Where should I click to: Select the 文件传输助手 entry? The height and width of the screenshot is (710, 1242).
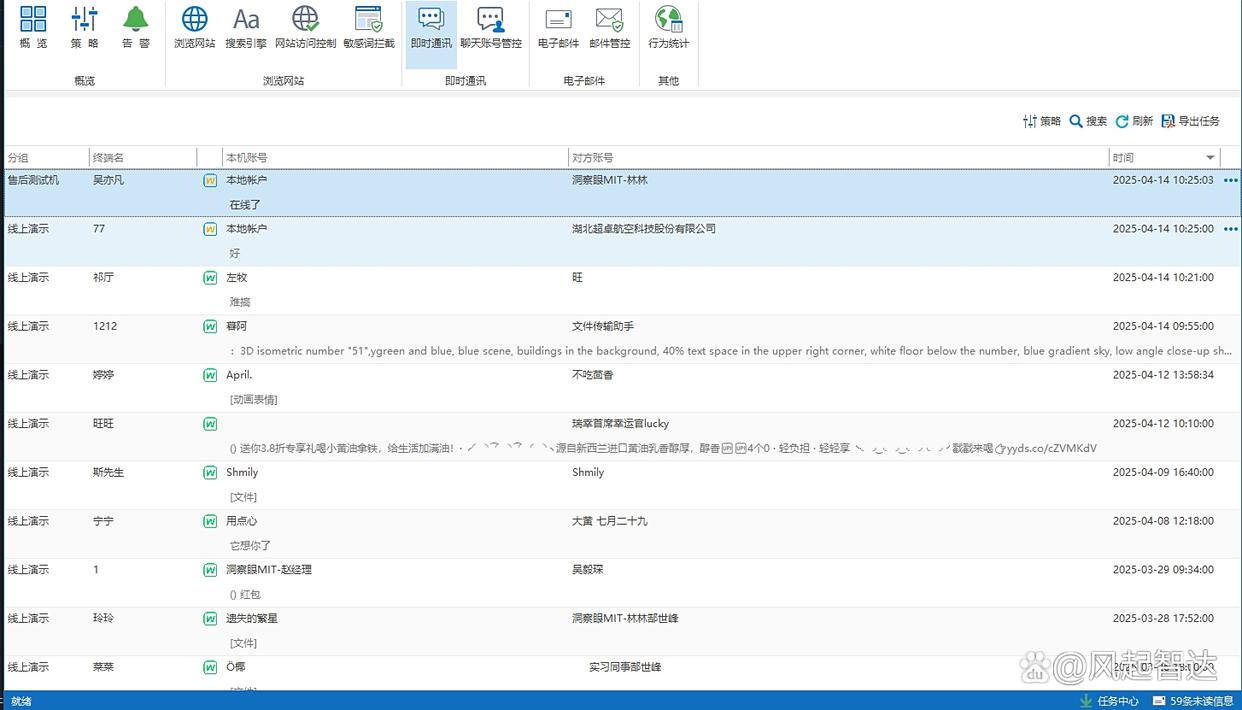pyautogui.click(x=603, y=326)
